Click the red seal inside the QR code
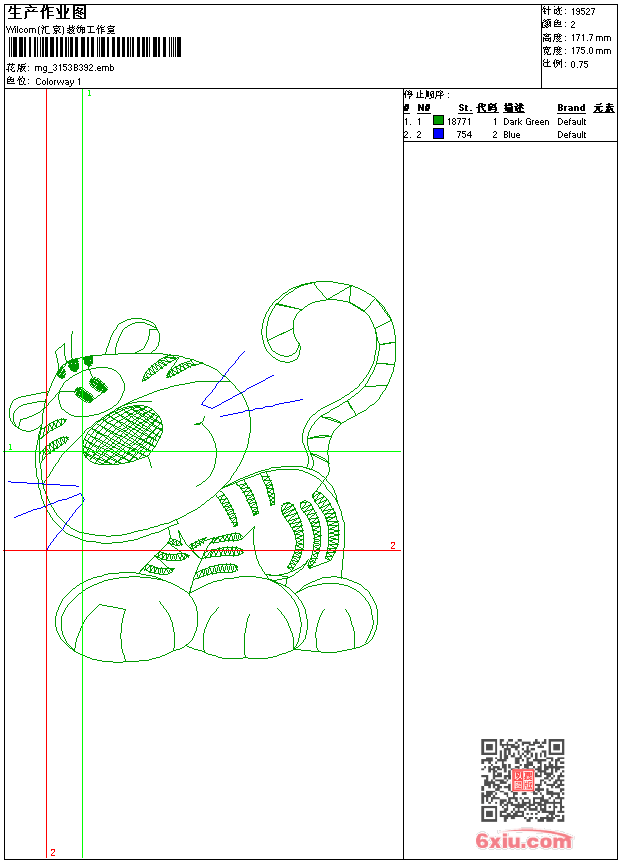The image size is (620, 860). (x=522, y=780)
